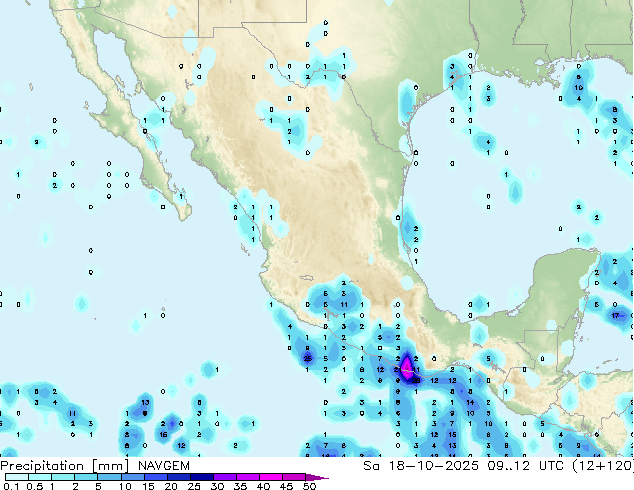Image resolution: width=634 pixels, height=490 pixels.
Task: Choose the 25–30 mm dark navy swatch
Action: coord(201,477)
